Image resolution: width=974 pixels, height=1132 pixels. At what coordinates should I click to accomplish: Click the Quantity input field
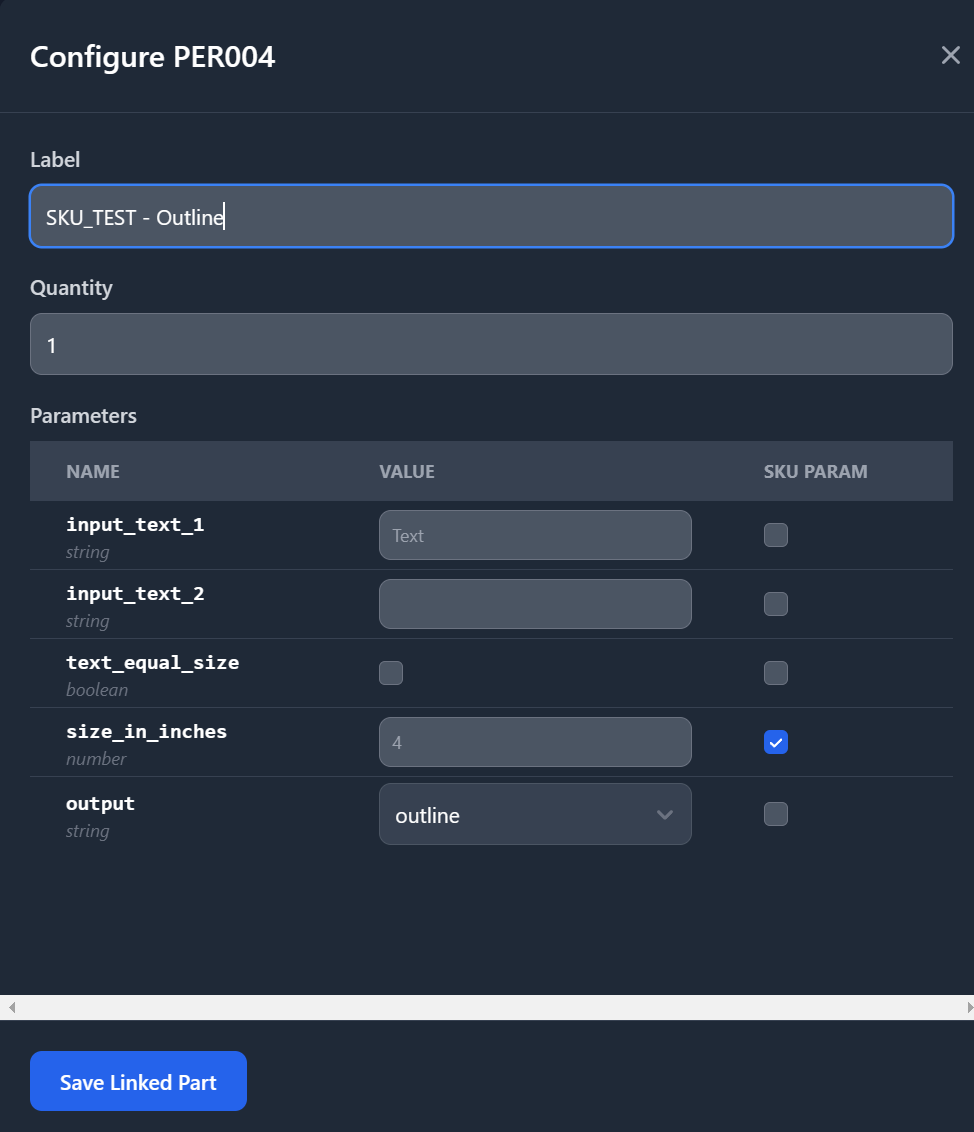pos(492,344)
